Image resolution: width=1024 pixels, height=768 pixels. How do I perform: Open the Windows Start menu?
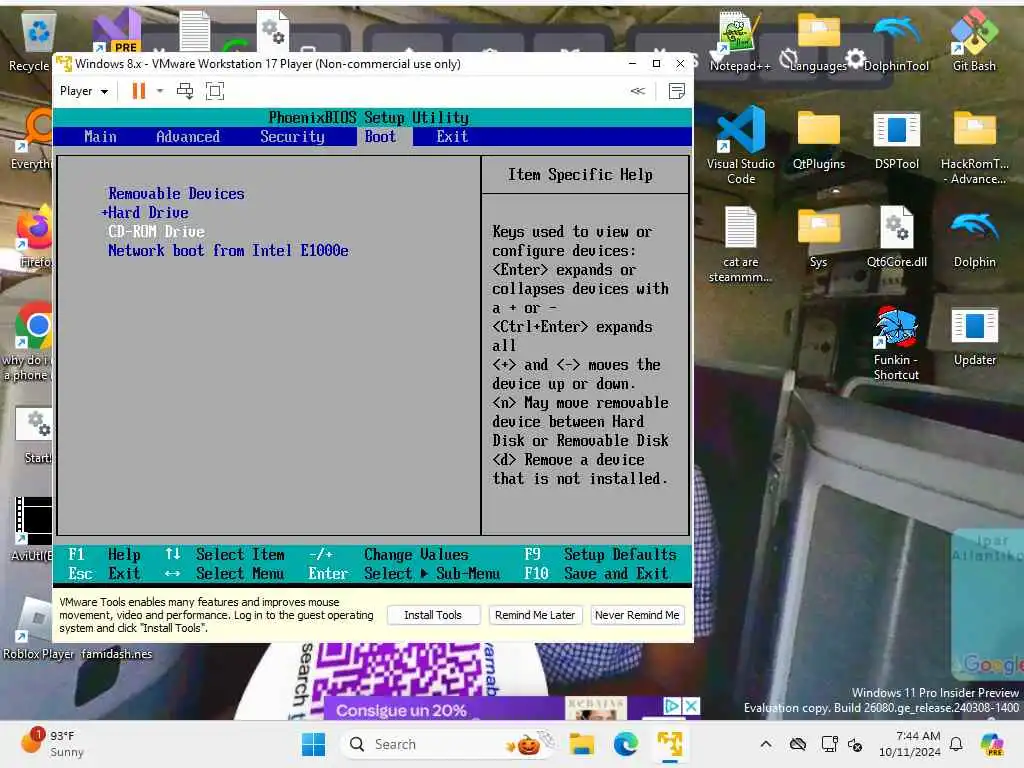point(313,744)
